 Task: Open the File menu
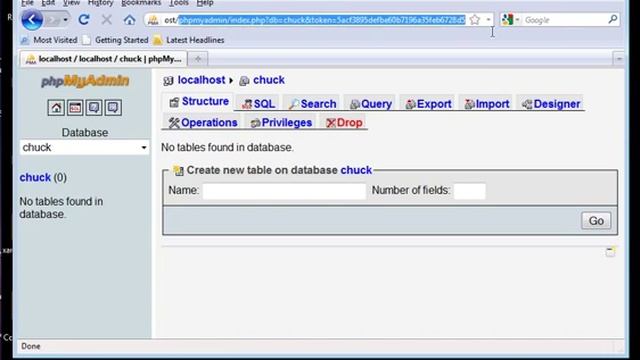pyautogui.click(x=27, y=3)
